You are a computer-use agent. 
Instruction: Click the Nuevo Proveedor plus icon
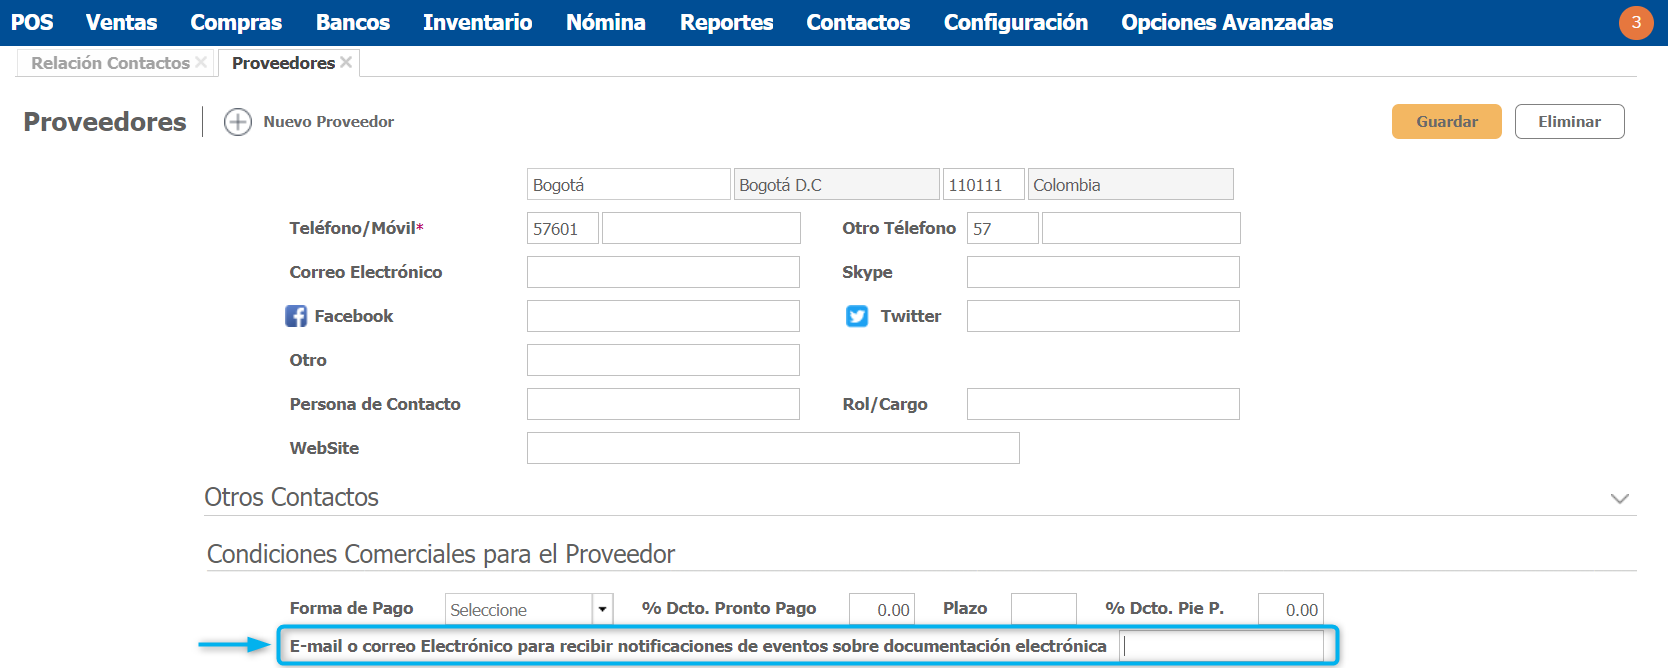238,122
